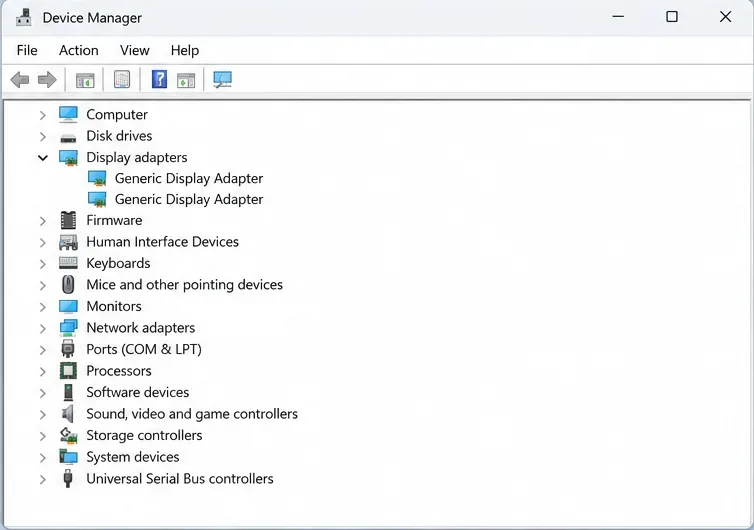754x530 pixels.
Task: Select Sound, video and game controllers label
Action: 192,414
